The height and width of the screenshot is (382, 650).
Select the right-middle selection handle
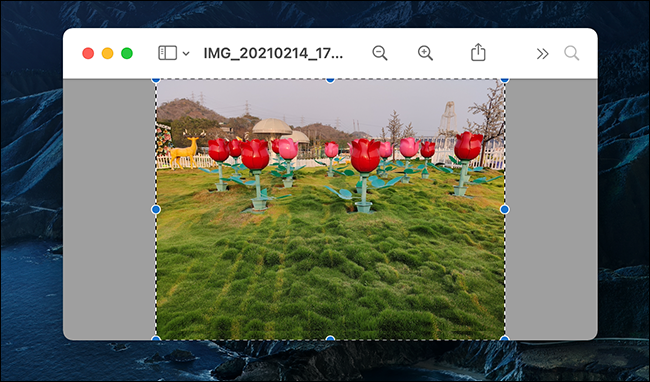tap(504, 210)
